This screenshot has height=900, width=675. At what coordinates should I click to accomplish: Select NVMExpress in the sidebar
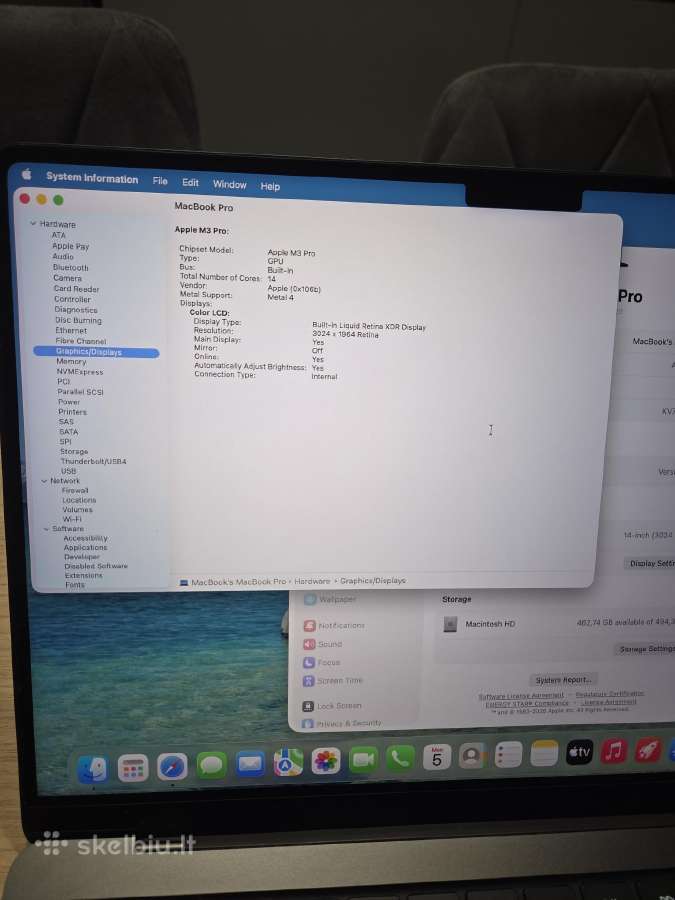click(x=80, y=372)
